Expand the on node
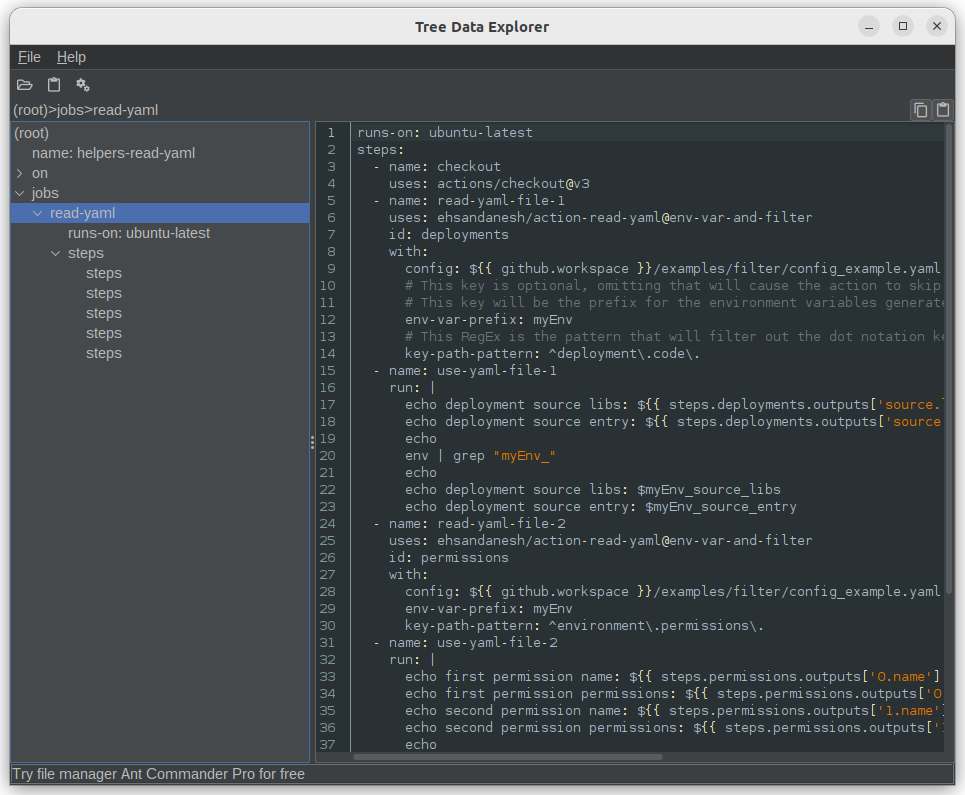This screenshot has width=965, height=795. pyautogui.click(x=19, y=172)
